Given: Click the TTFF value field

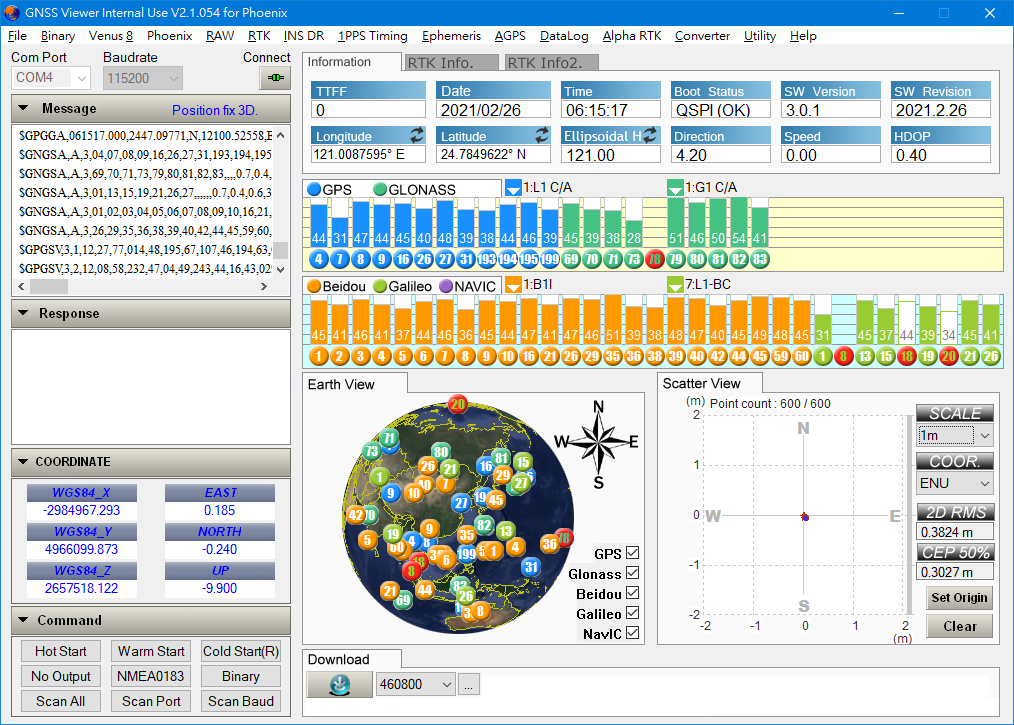Looking at the screenshot, I should 369,110.
